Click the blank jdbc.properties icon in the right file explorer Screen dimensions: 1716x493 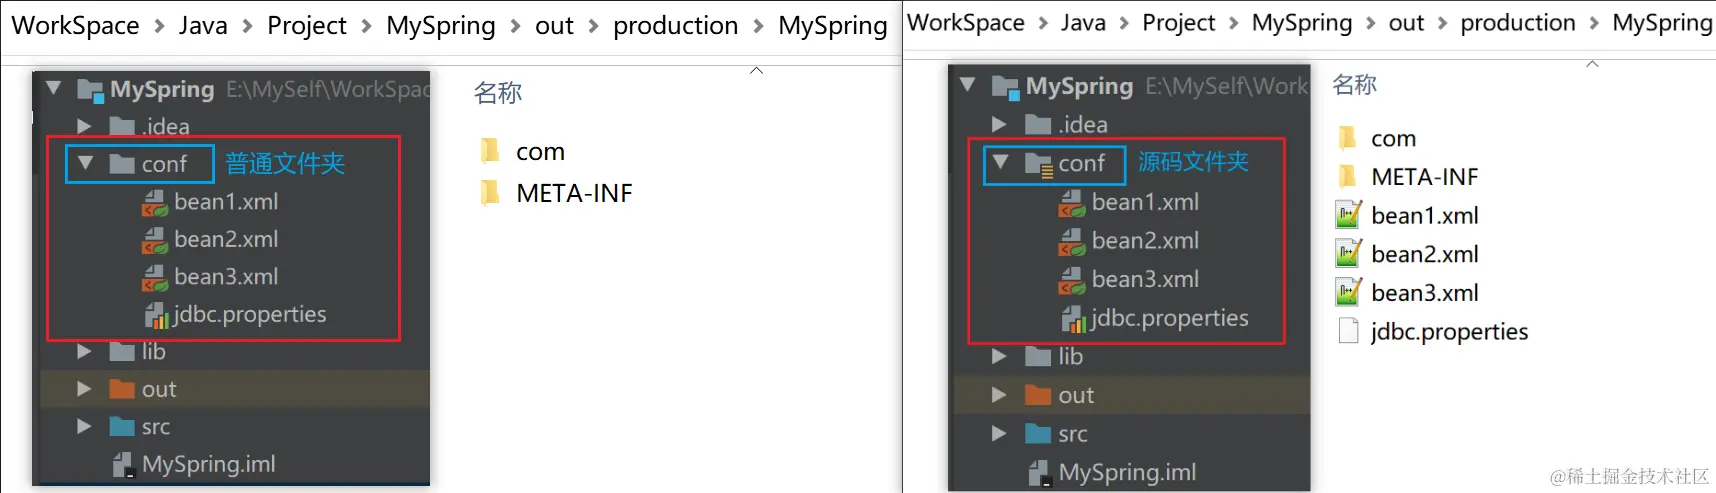coord(1348,331)
